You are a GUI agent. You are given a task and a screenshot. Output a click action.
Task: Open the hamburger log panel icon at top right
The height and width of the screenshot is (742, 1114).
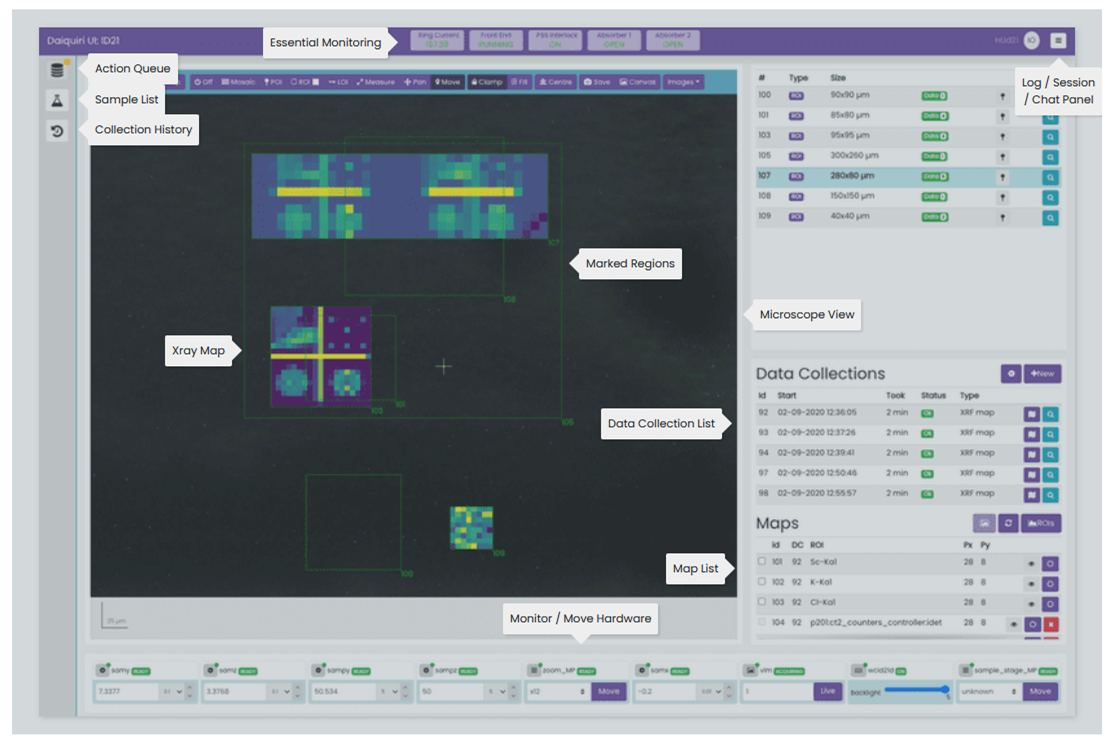(x=1058, y=41)
